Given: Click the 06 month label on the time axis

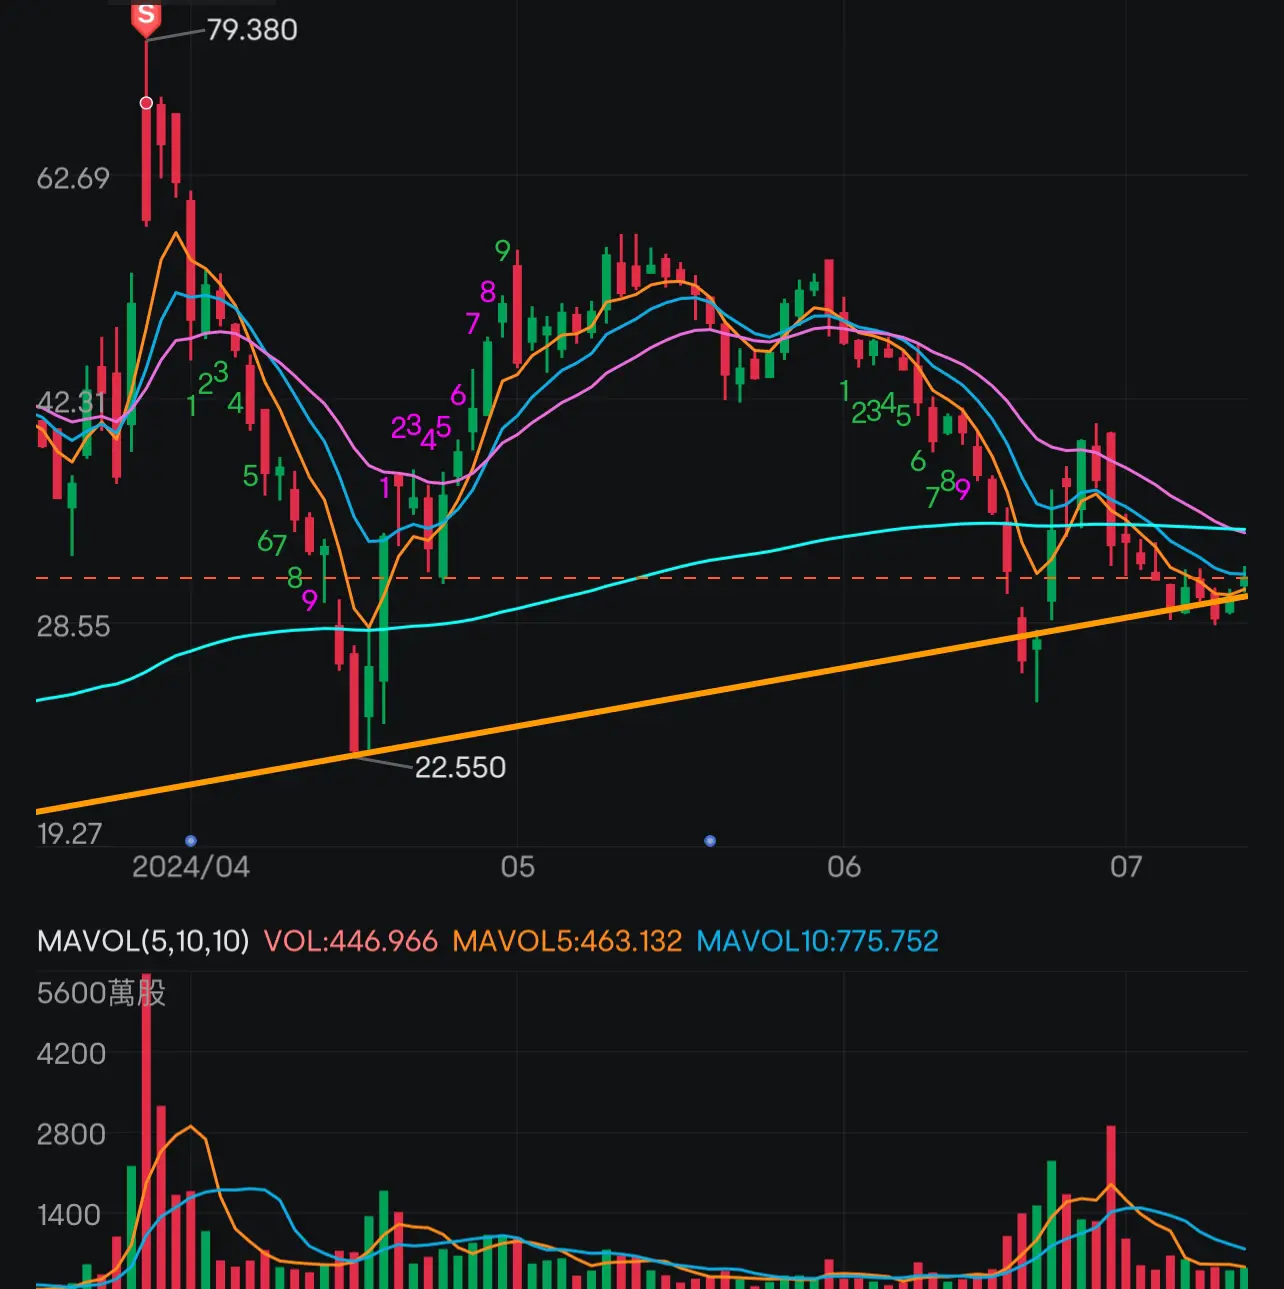Looking at the screenshot, I should point(844,866).
